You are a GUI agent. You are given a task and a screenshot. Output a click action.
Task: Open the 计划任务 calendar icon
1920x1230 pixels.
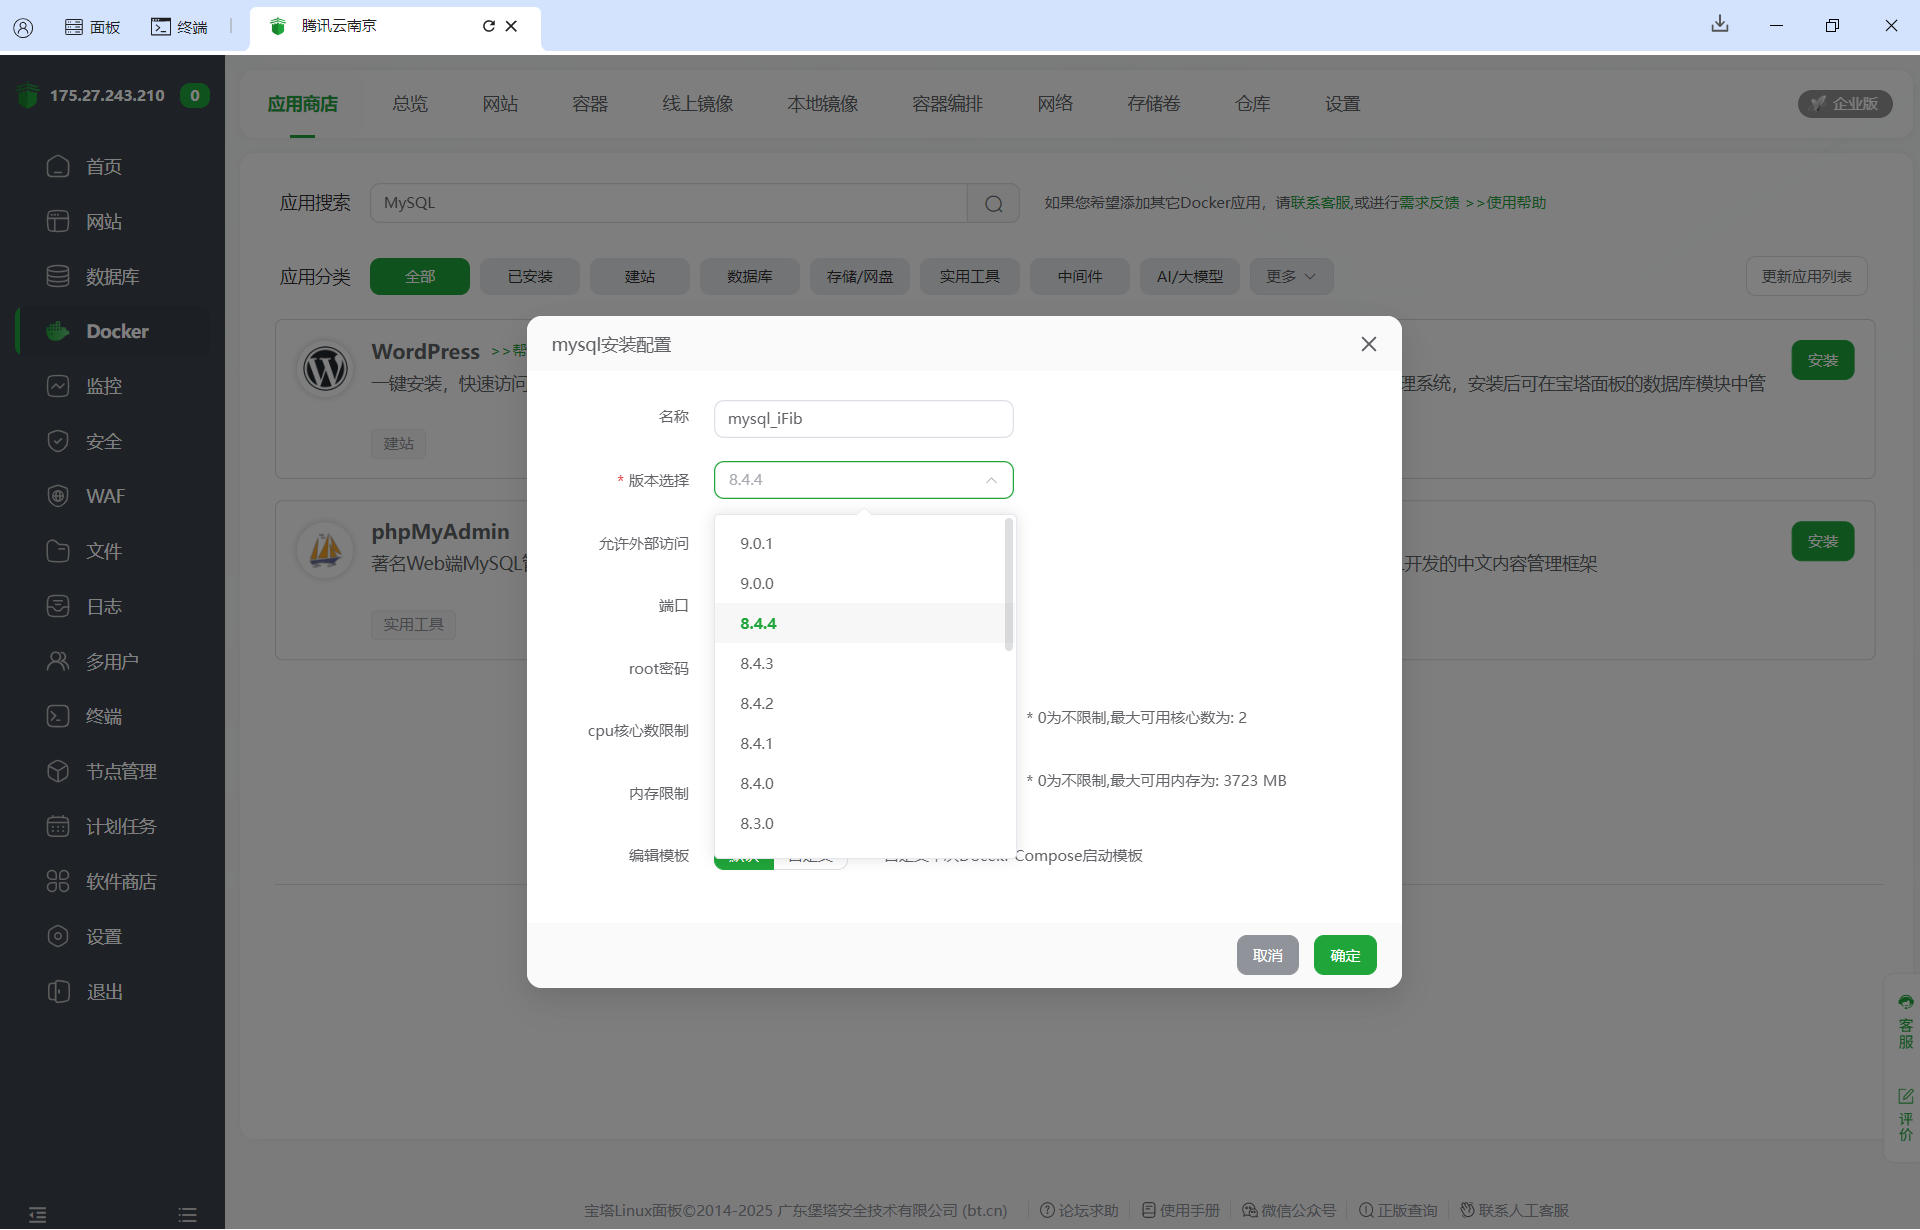pos(58,826)
